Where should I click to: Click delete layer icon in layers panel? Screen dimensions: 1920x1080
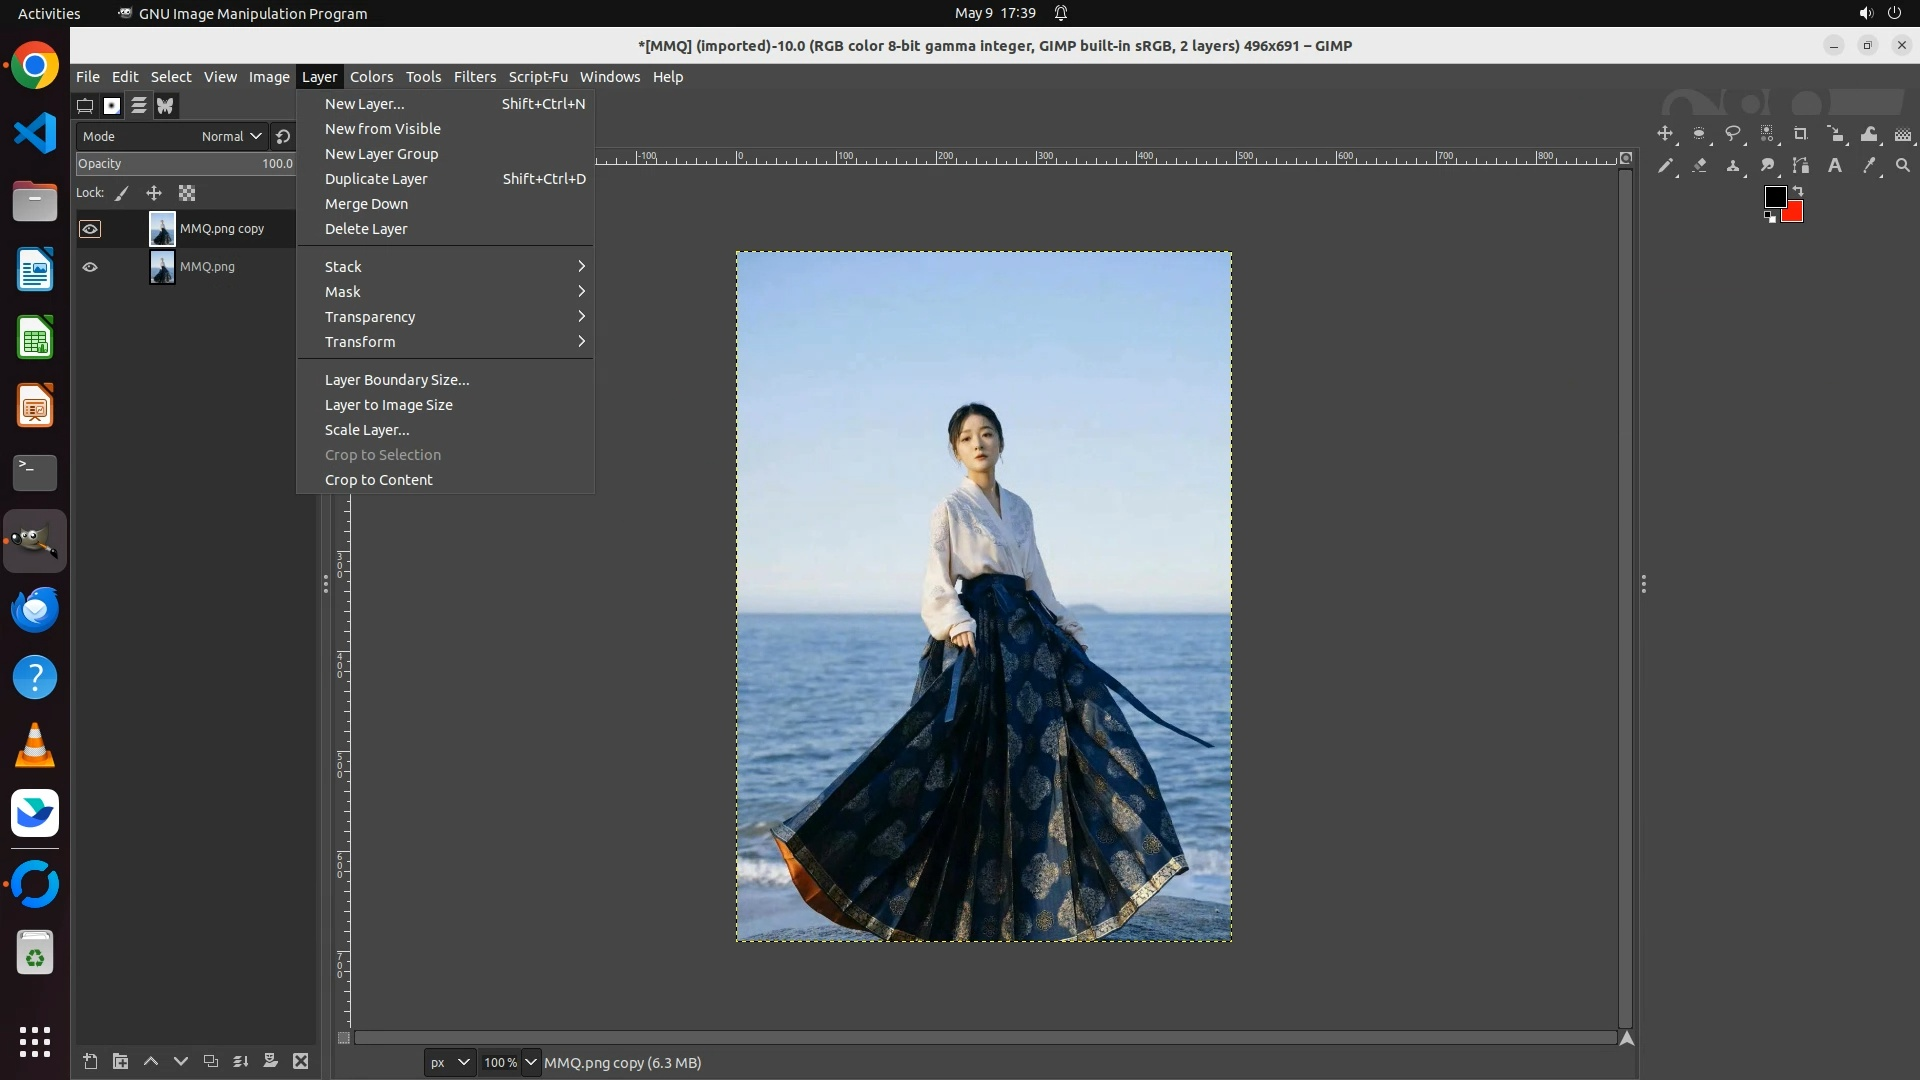[x=300, y=1061]
